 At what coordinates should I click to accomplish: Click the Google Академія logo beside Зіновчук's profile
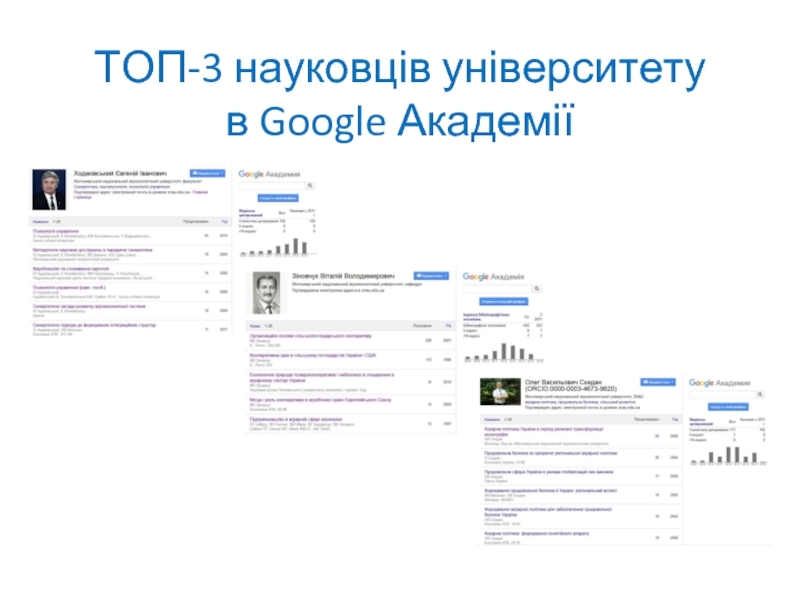493,277
